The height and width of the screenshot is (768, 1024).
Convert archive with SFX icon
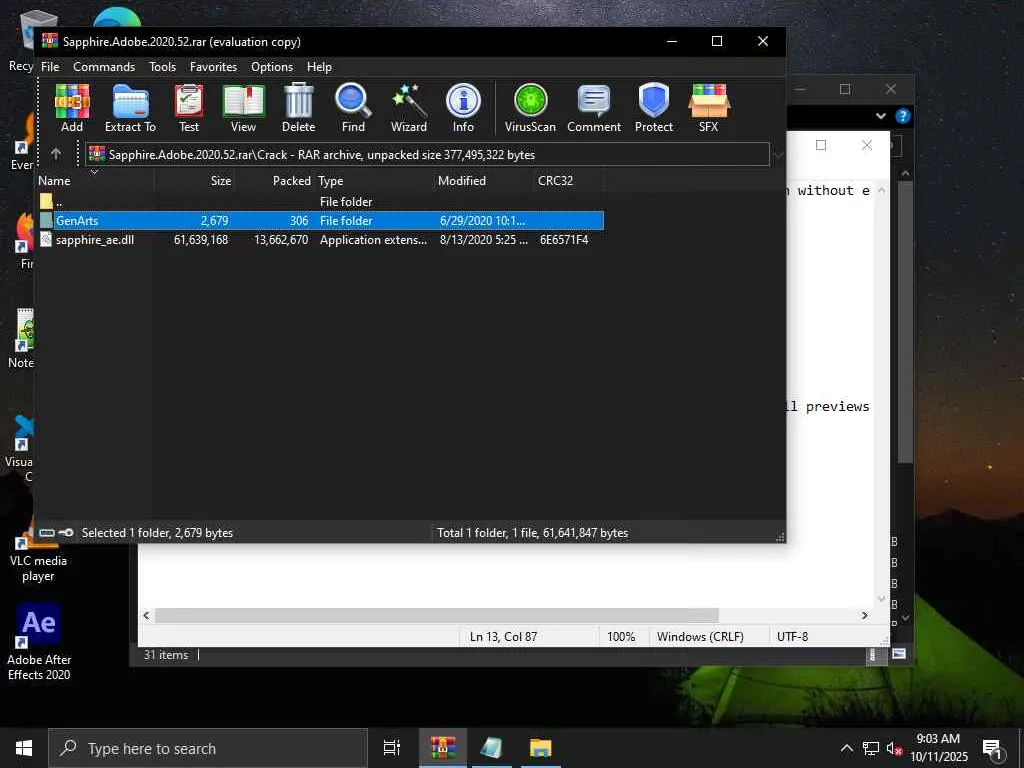(709, 108)
